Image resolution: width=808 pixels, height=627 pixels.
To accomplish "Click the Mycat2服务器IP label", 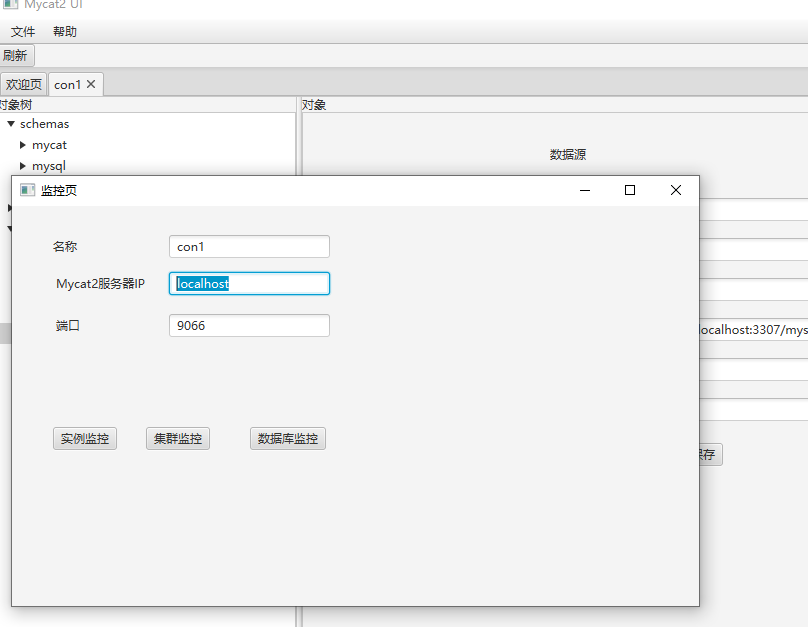I will 100,284.
